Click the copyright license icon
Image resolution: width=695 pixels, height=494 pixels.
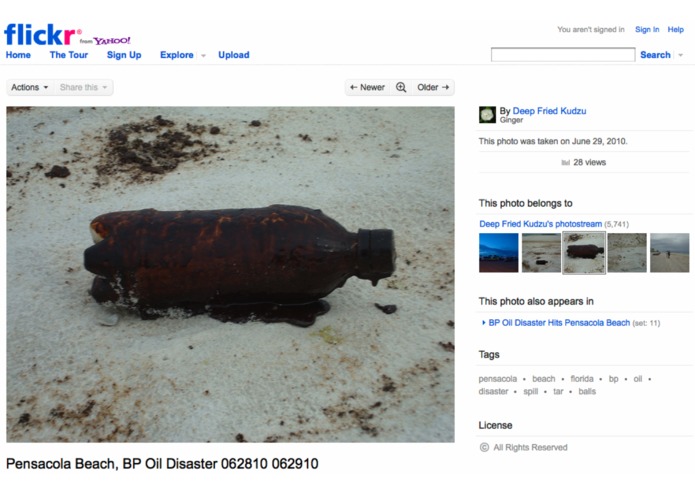tap(484, 447)
